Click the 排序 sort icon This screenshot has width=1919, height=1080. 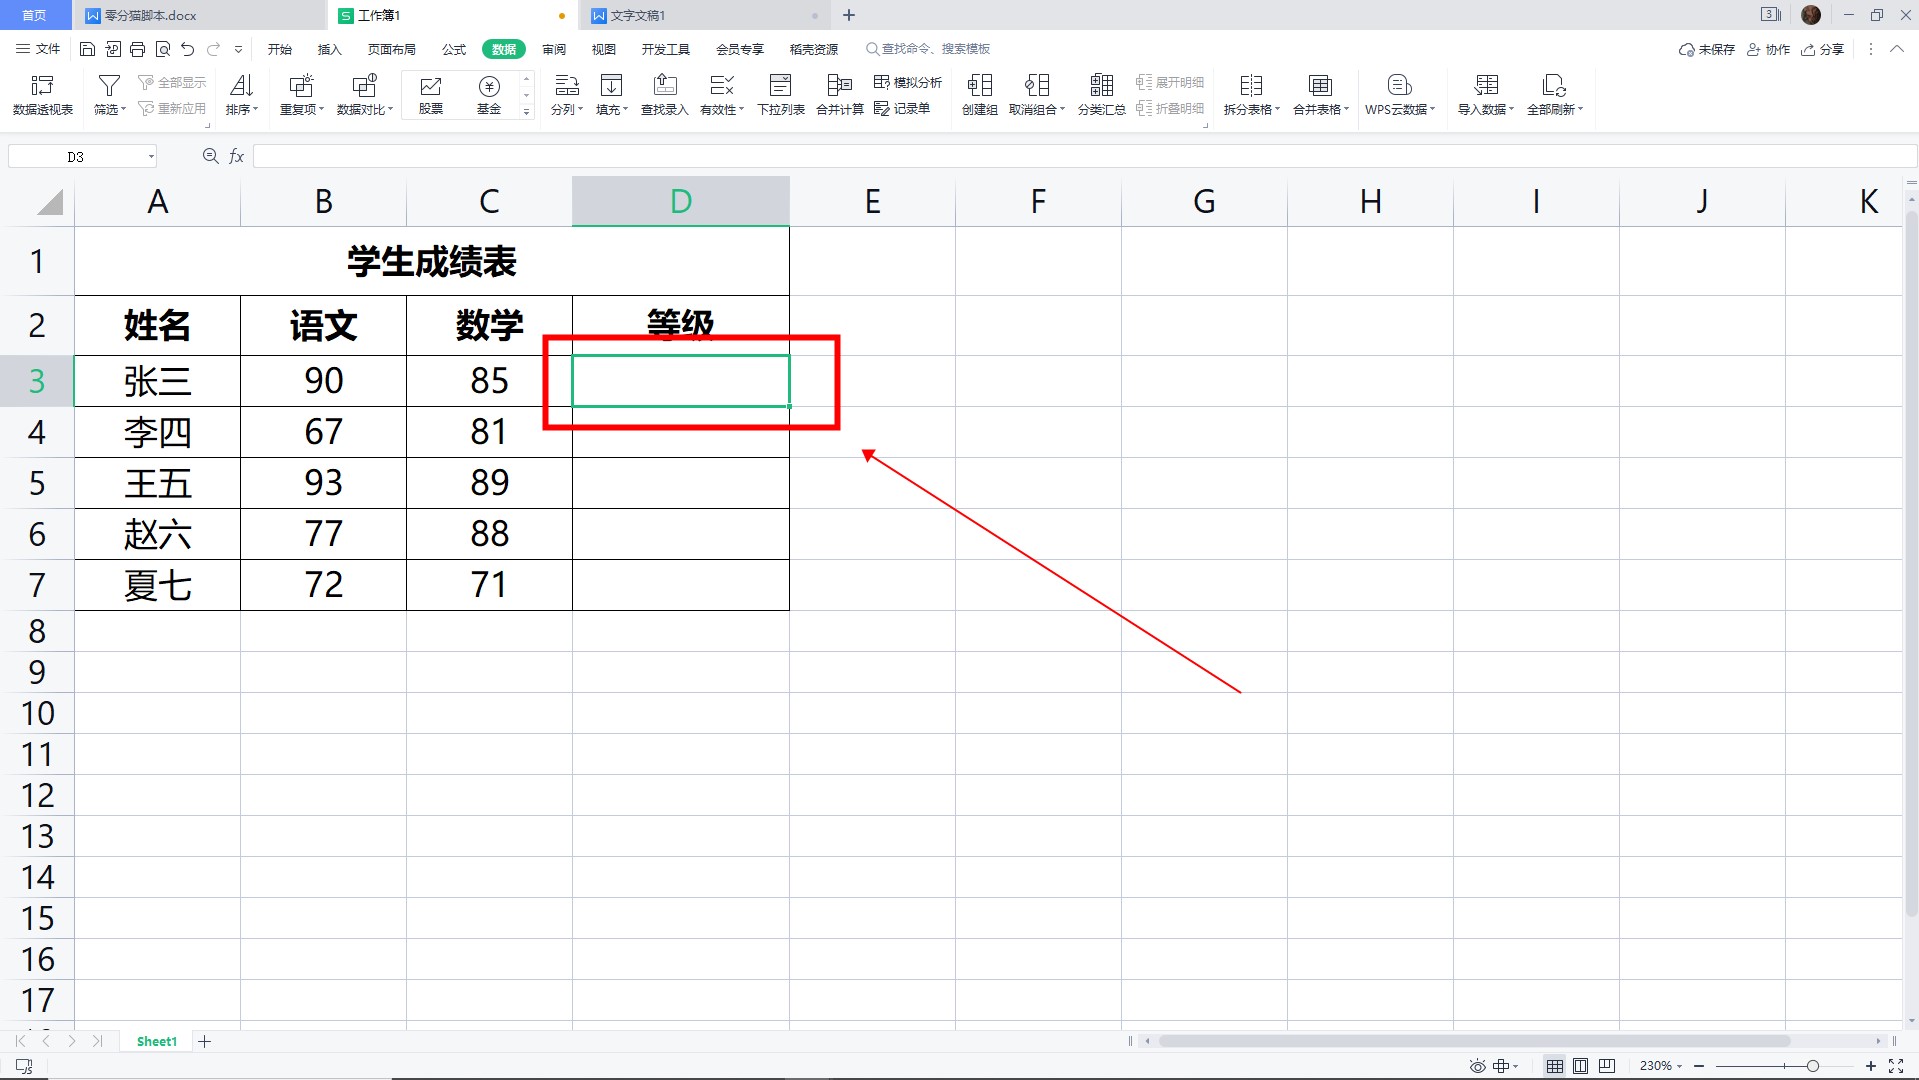click(x=241, y=86)
